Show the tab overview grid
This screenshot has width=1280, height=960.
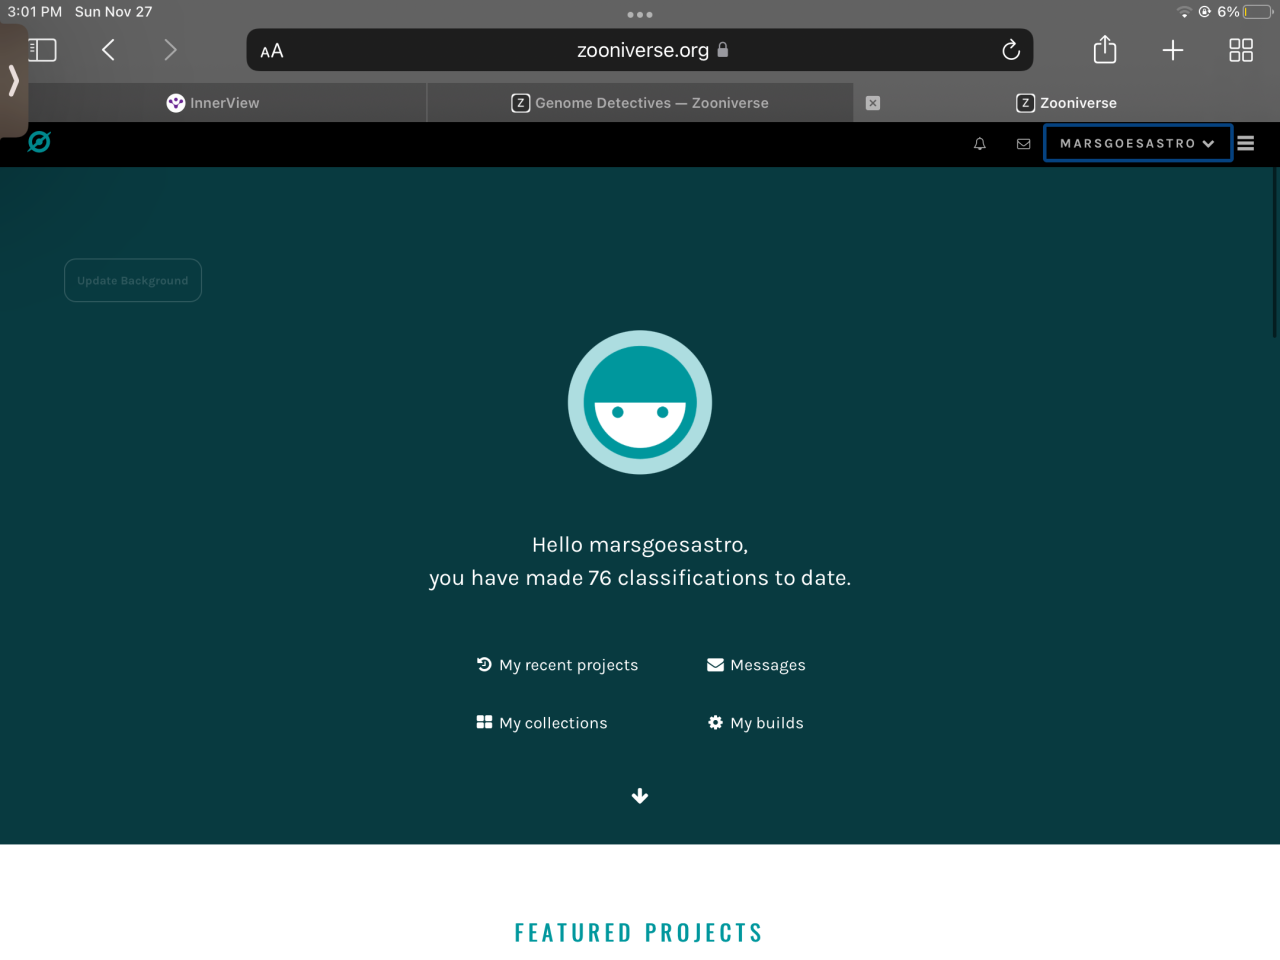[1241, 50]
